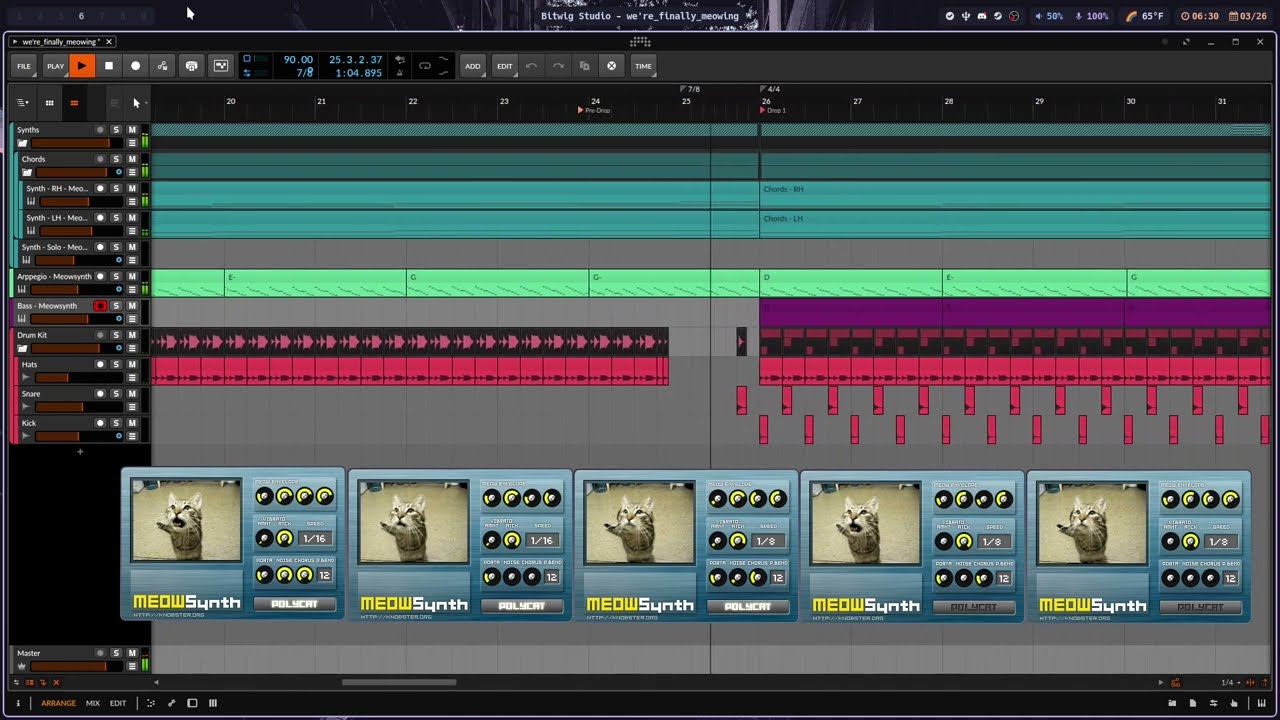Open vibrato speed 1/8 on fourth MeowSynth
1280x720 pixels.
point(992,542)
